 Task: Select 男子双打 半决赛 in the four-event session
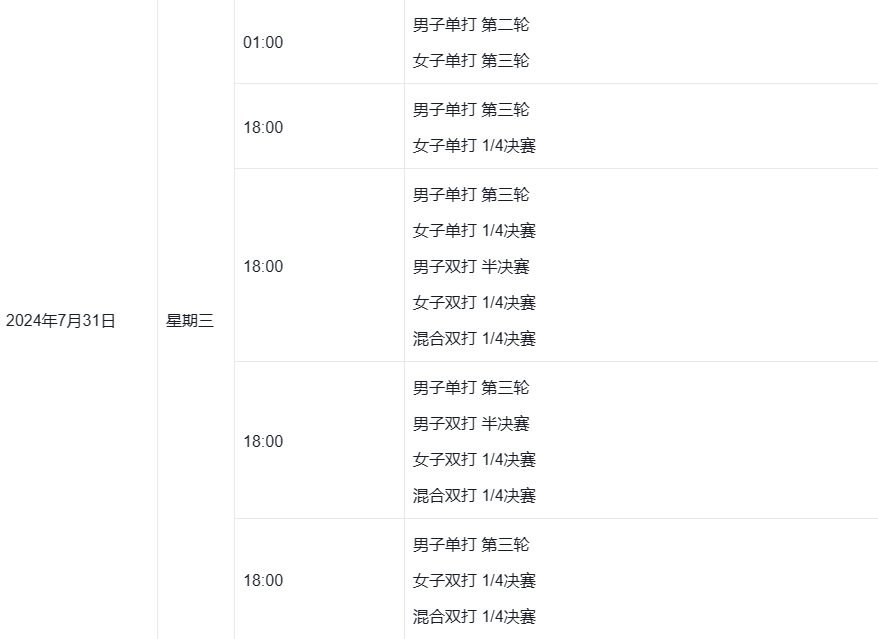(471, 423)
